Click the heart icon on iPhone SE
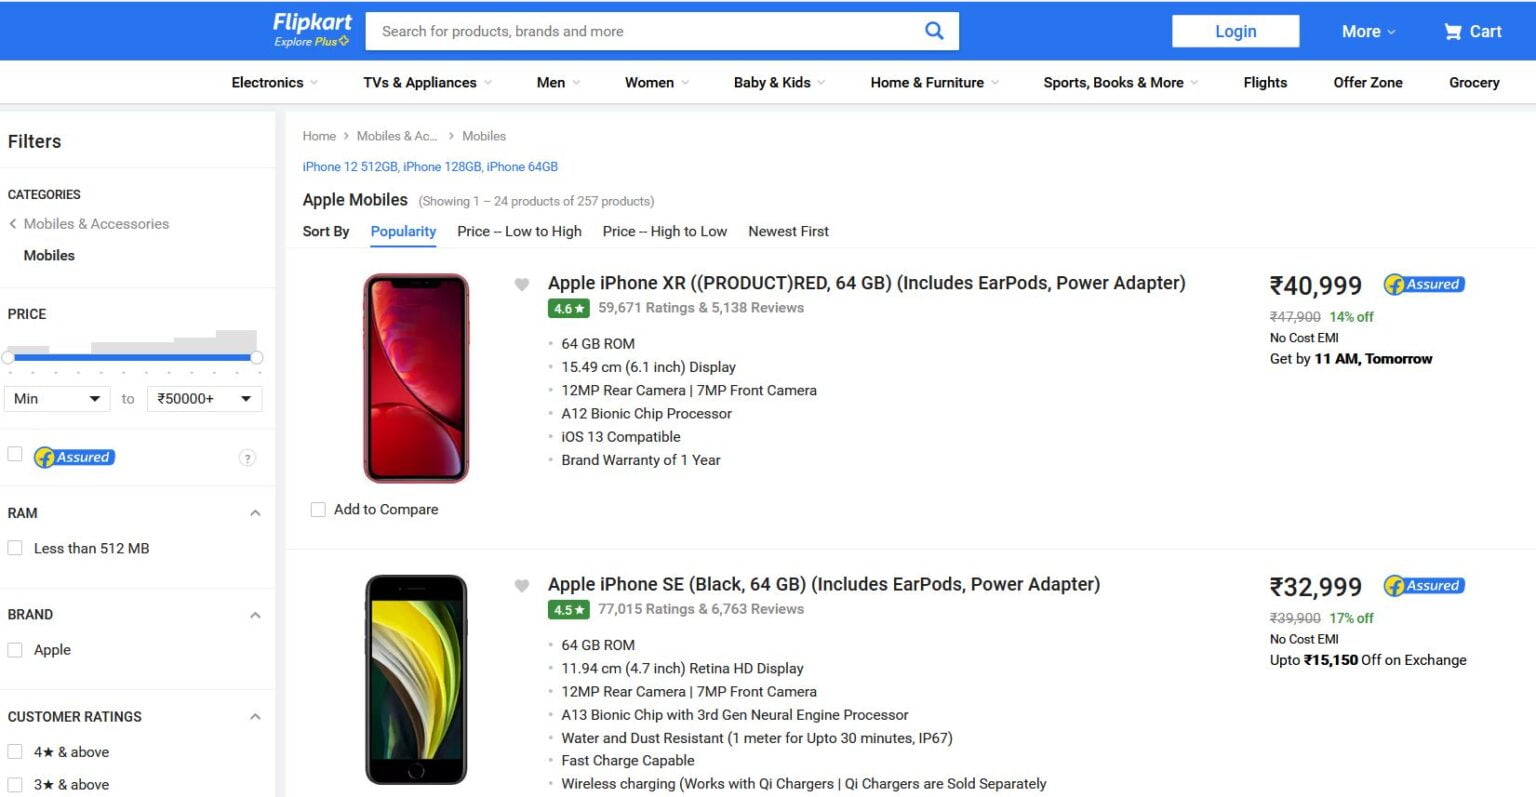Screen dimensions: 1536x797 (521, 585)
